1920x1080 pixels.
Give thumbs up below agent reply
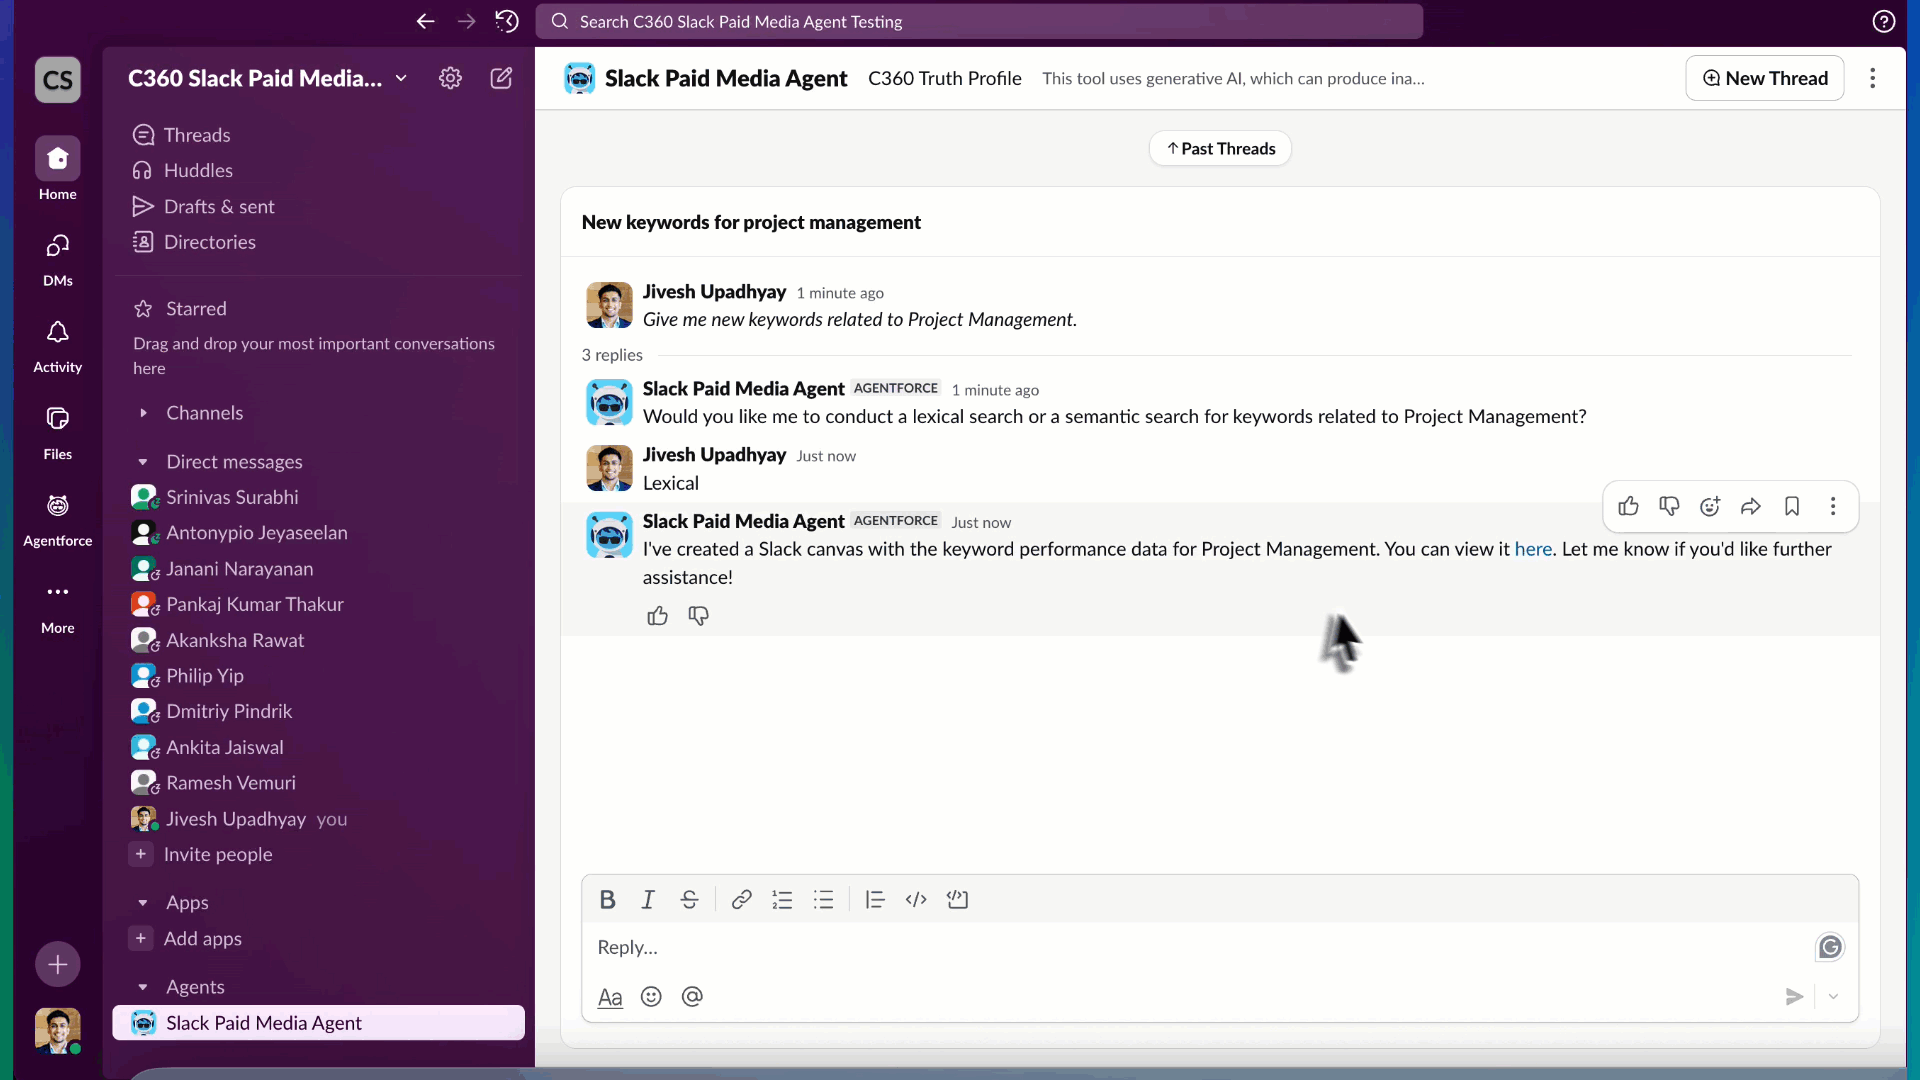coord(657,616)
